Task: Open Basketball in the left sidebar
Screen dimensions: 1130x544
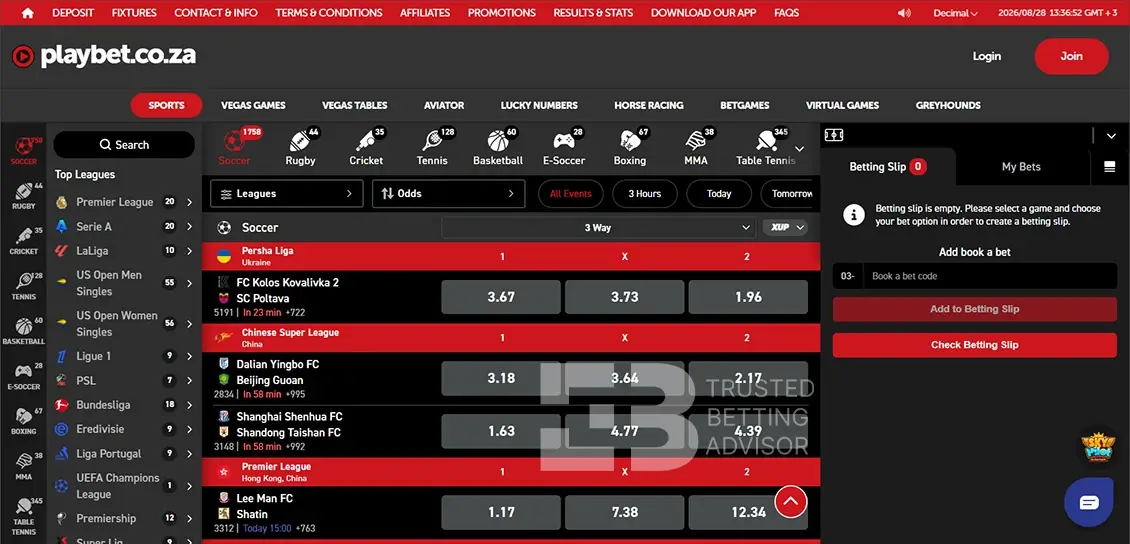Action: 24,331
